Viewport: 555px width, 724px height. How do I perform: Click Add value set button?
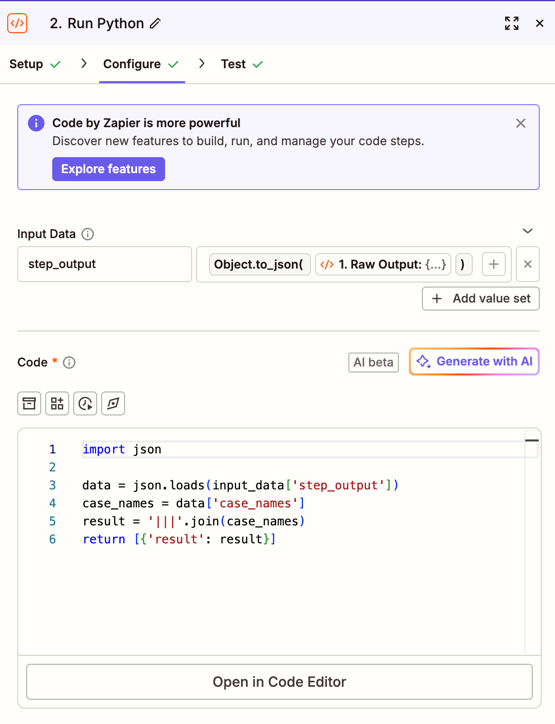click(x=481, y=299)
